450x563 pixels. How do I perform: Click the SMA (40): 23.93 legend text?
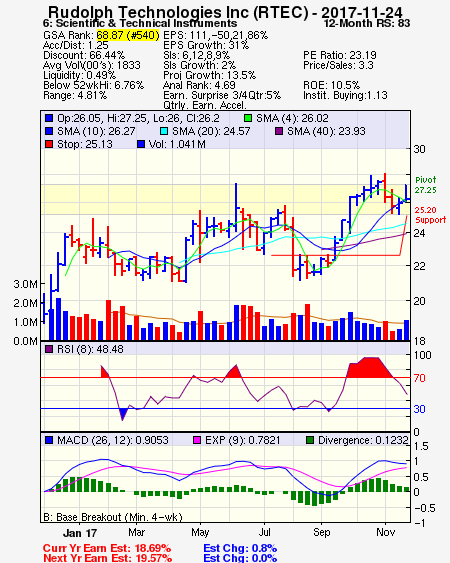[x=326, y=131]
